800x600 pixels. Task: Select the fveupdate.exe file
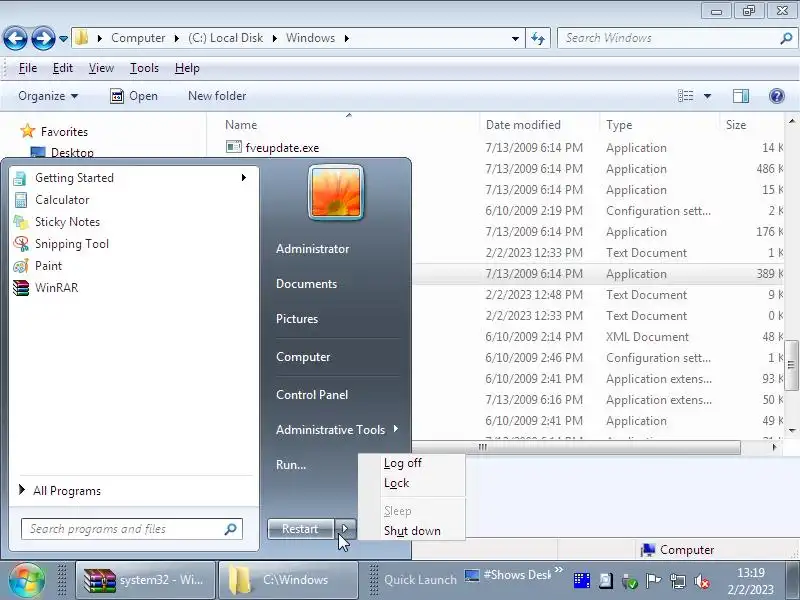click(x=282, y=148)
